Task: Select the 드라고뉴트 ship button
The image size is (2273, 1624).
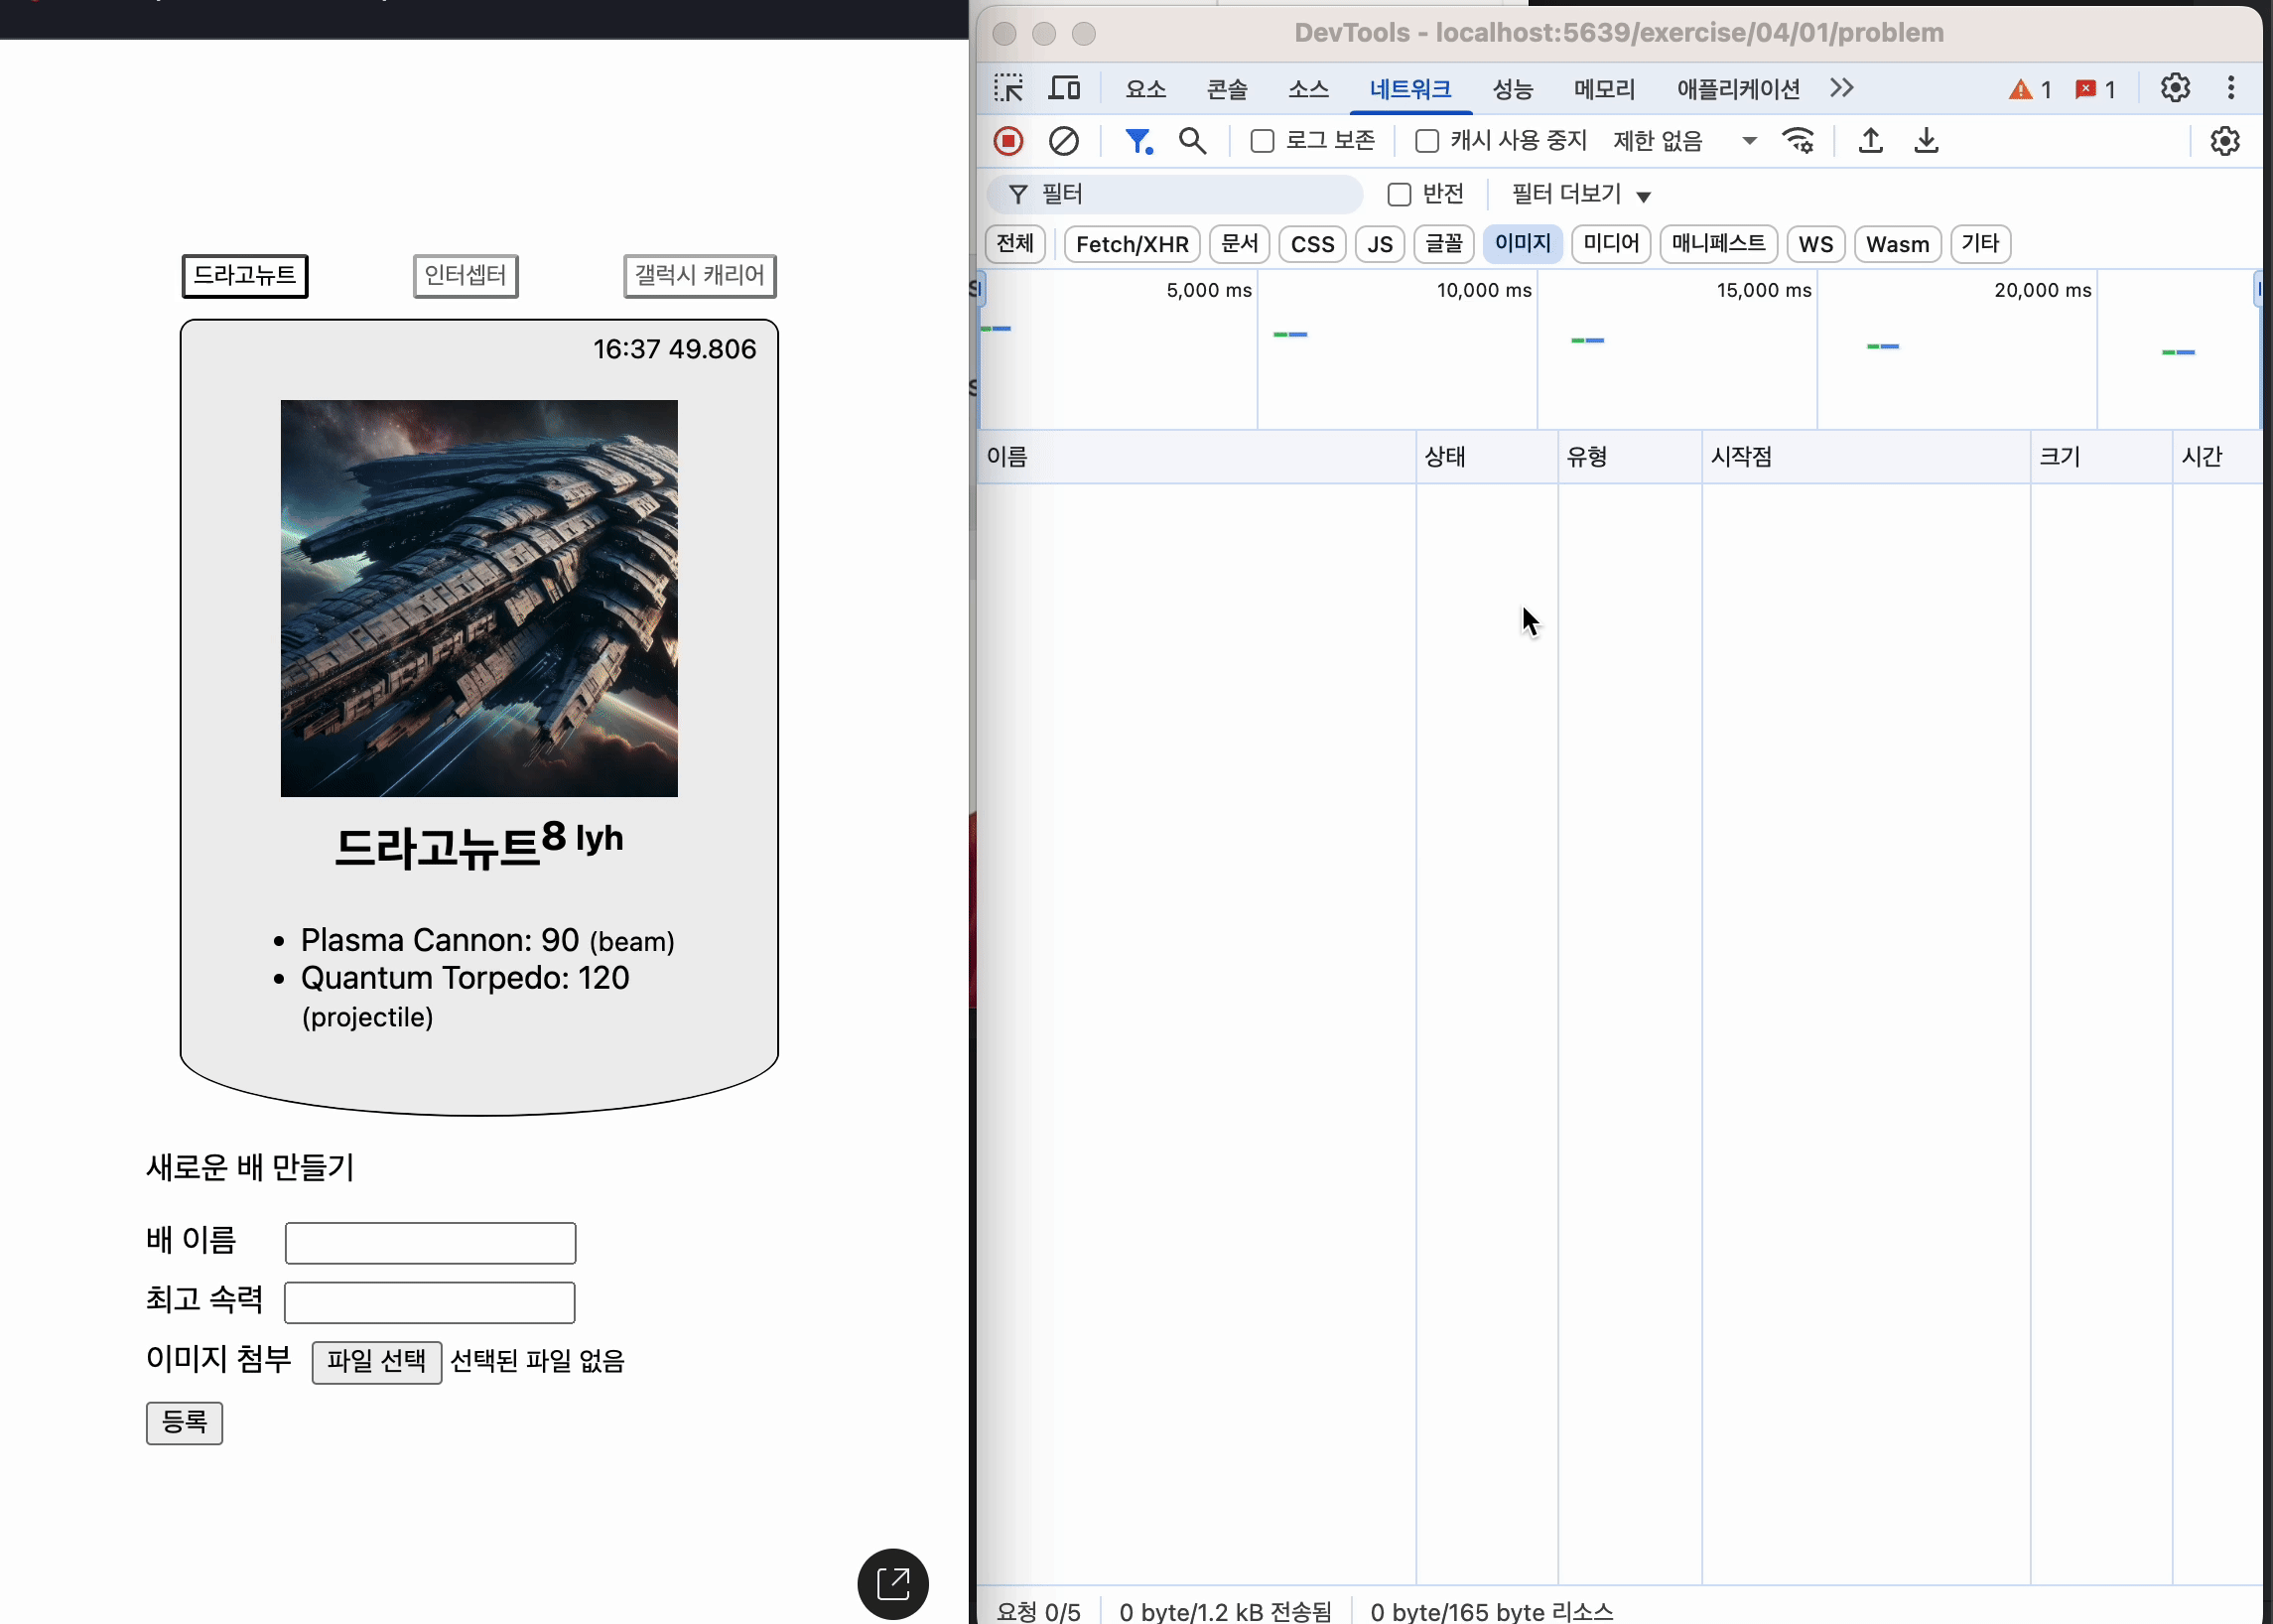Action: click(x=245, y=275)
